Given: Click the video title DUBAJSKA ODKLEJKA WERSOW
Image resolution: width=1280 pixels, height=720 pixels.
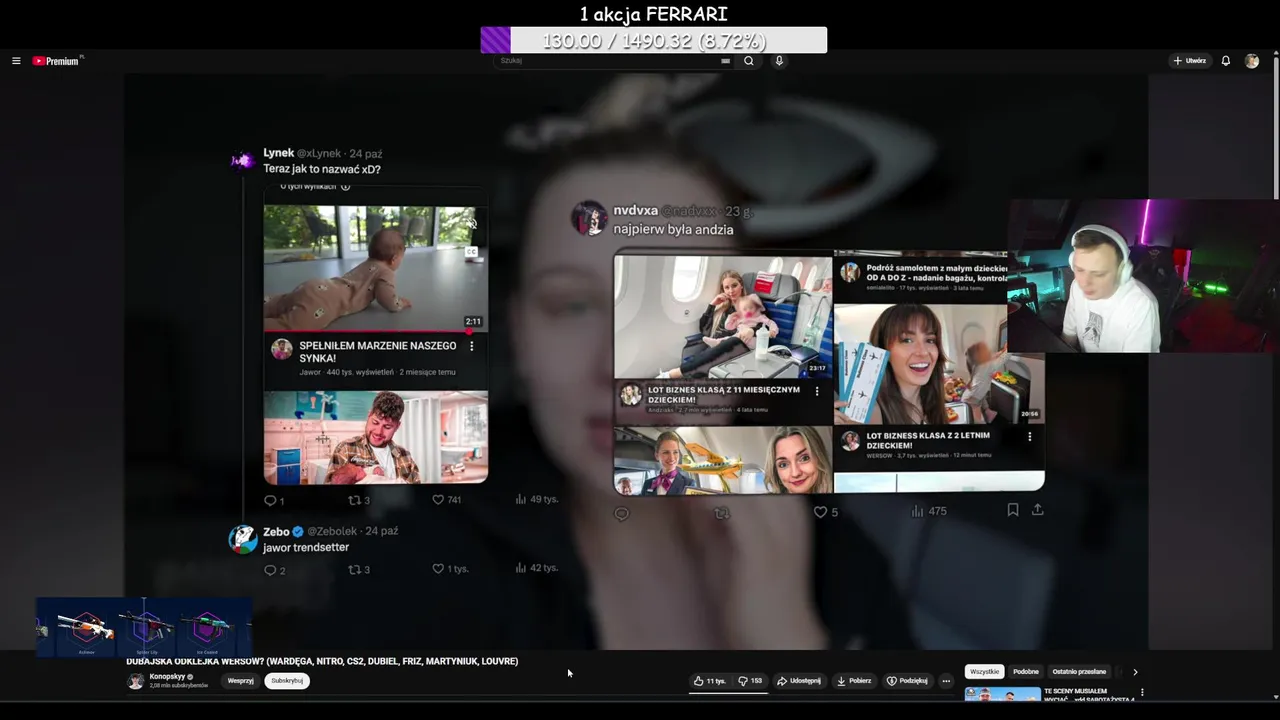Looking at the screenshot, I should (322, 661).
